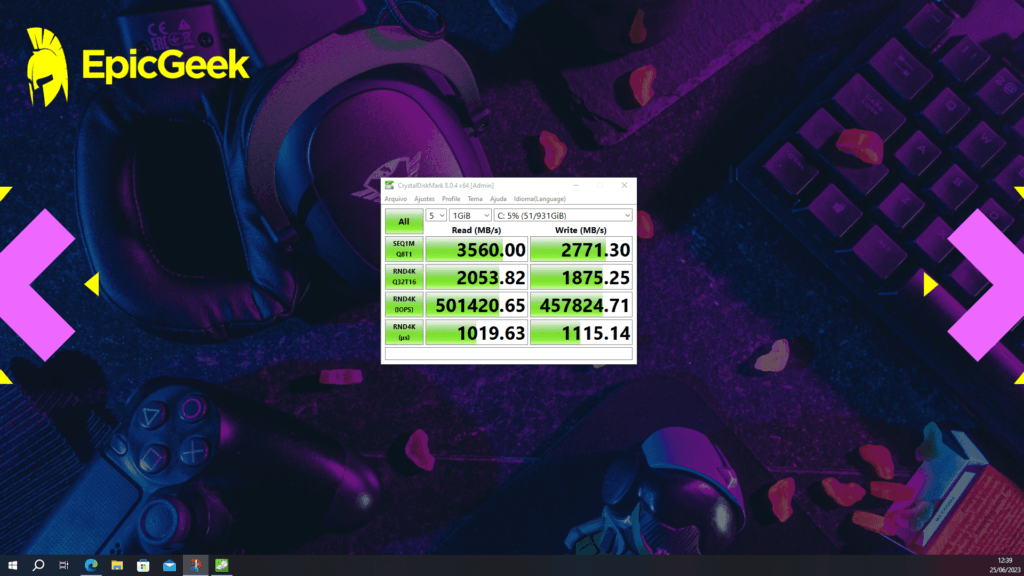Open File Explorer from the taskbar

(117, 565)
